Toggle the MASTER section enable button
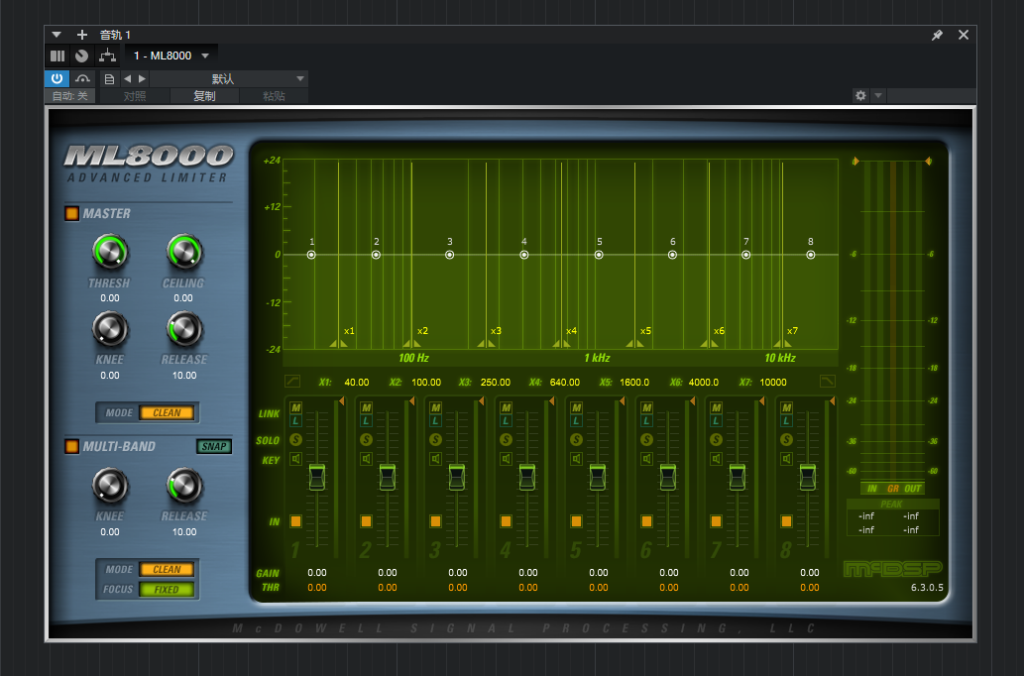This screenshot has width=1024, height=676. (x=71, y=214)
